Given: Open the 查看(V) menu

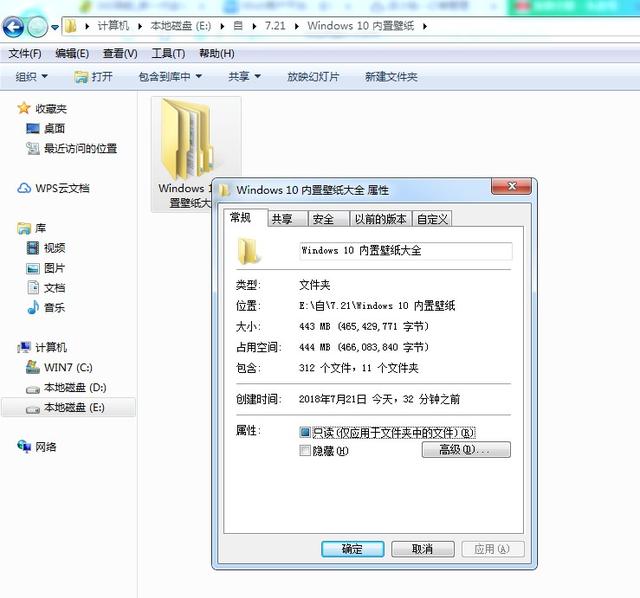Looking at the screenshot, I should tap(120, 53).
